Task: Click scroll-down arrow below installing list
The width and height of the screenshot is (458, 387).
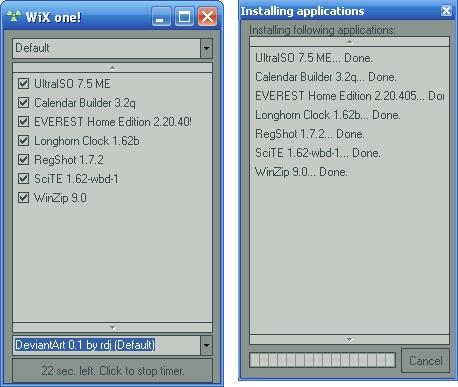Action: pos(349,339)
